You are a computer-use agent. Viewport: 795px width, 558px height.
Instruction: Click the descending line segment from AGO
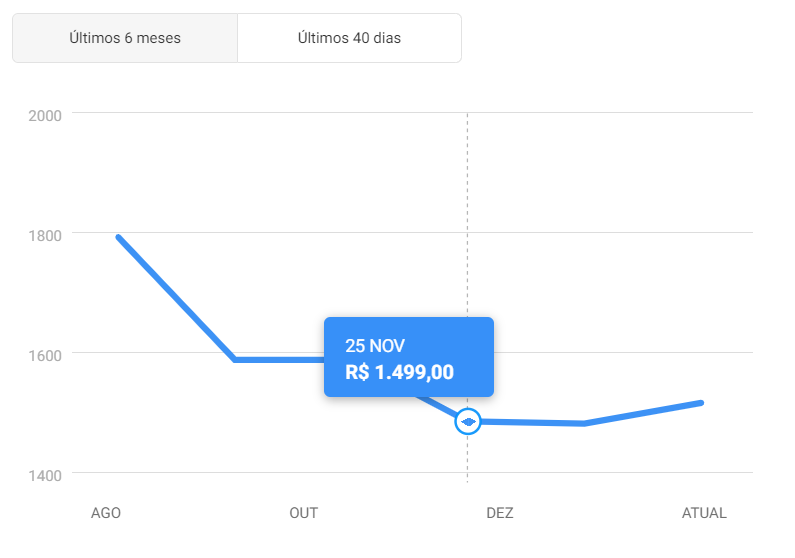click(176, 298)
